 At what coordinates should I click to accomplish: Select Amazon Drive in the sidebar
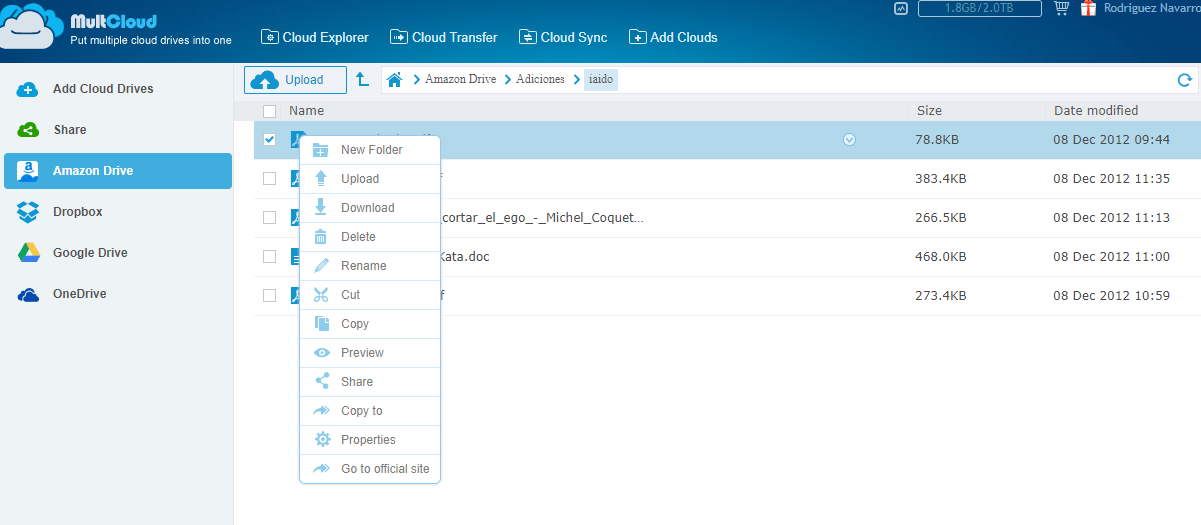click(118, 171)
